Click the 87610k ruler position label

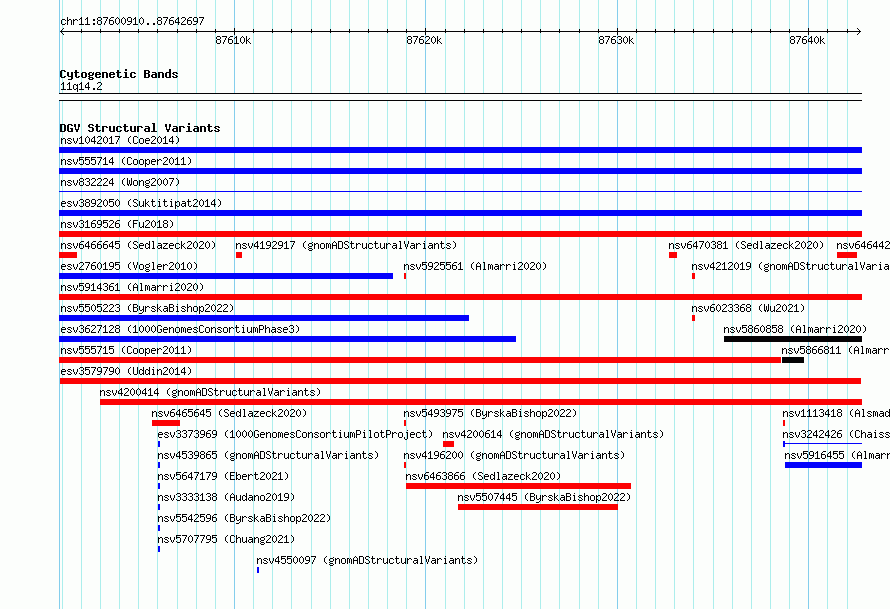[x=233, y=40]
